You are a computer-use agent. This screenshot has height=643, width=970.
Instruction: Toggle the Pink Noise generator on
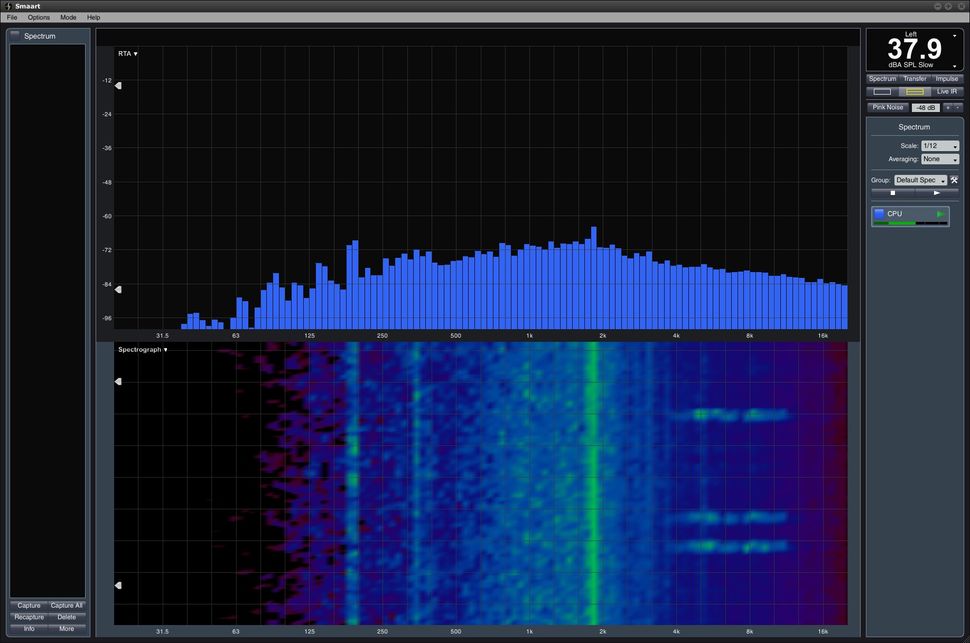888,108
